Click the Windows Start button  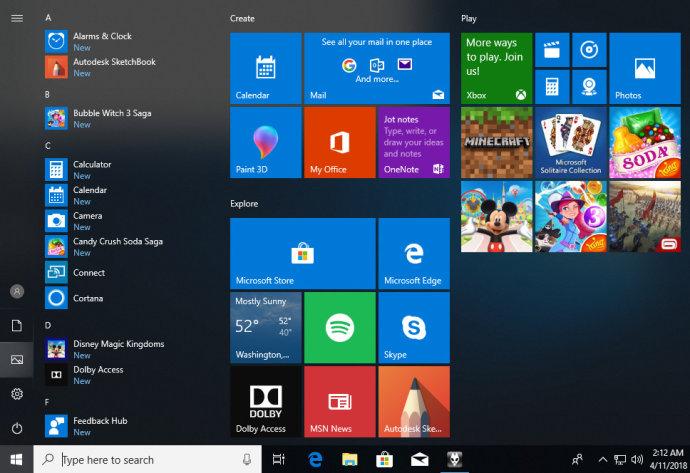17,459
